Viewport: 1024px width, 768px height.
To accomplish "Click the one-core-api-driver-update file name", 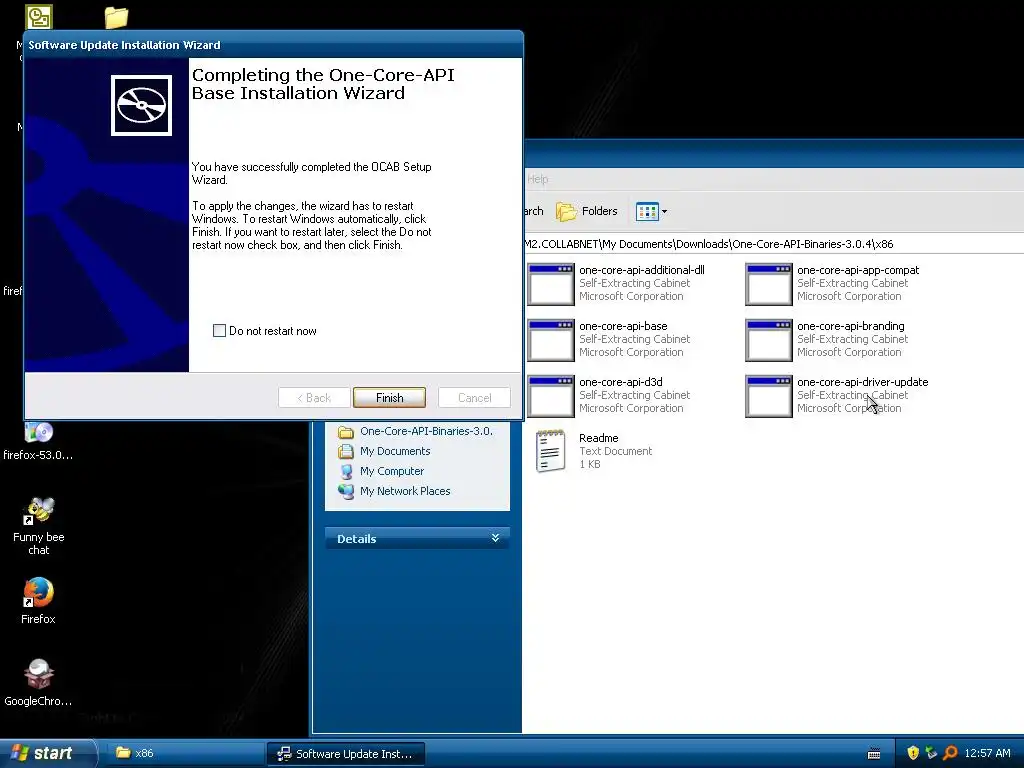I will click(862, 382).
